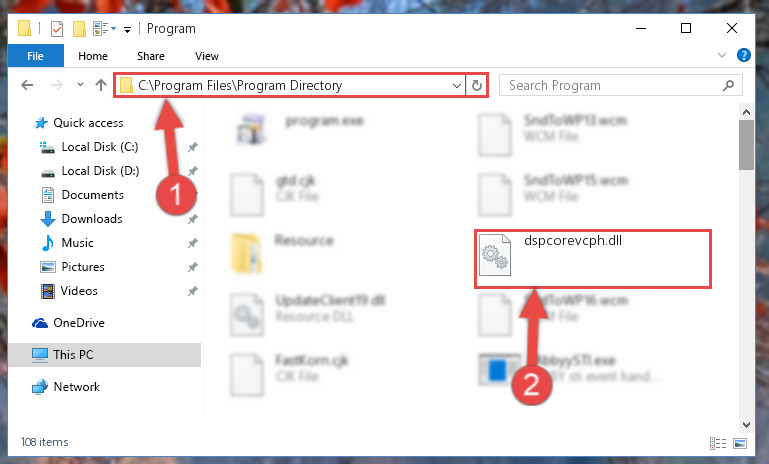Expand the address bar history dropdown
Screen dimensions: 769x464
457,86
